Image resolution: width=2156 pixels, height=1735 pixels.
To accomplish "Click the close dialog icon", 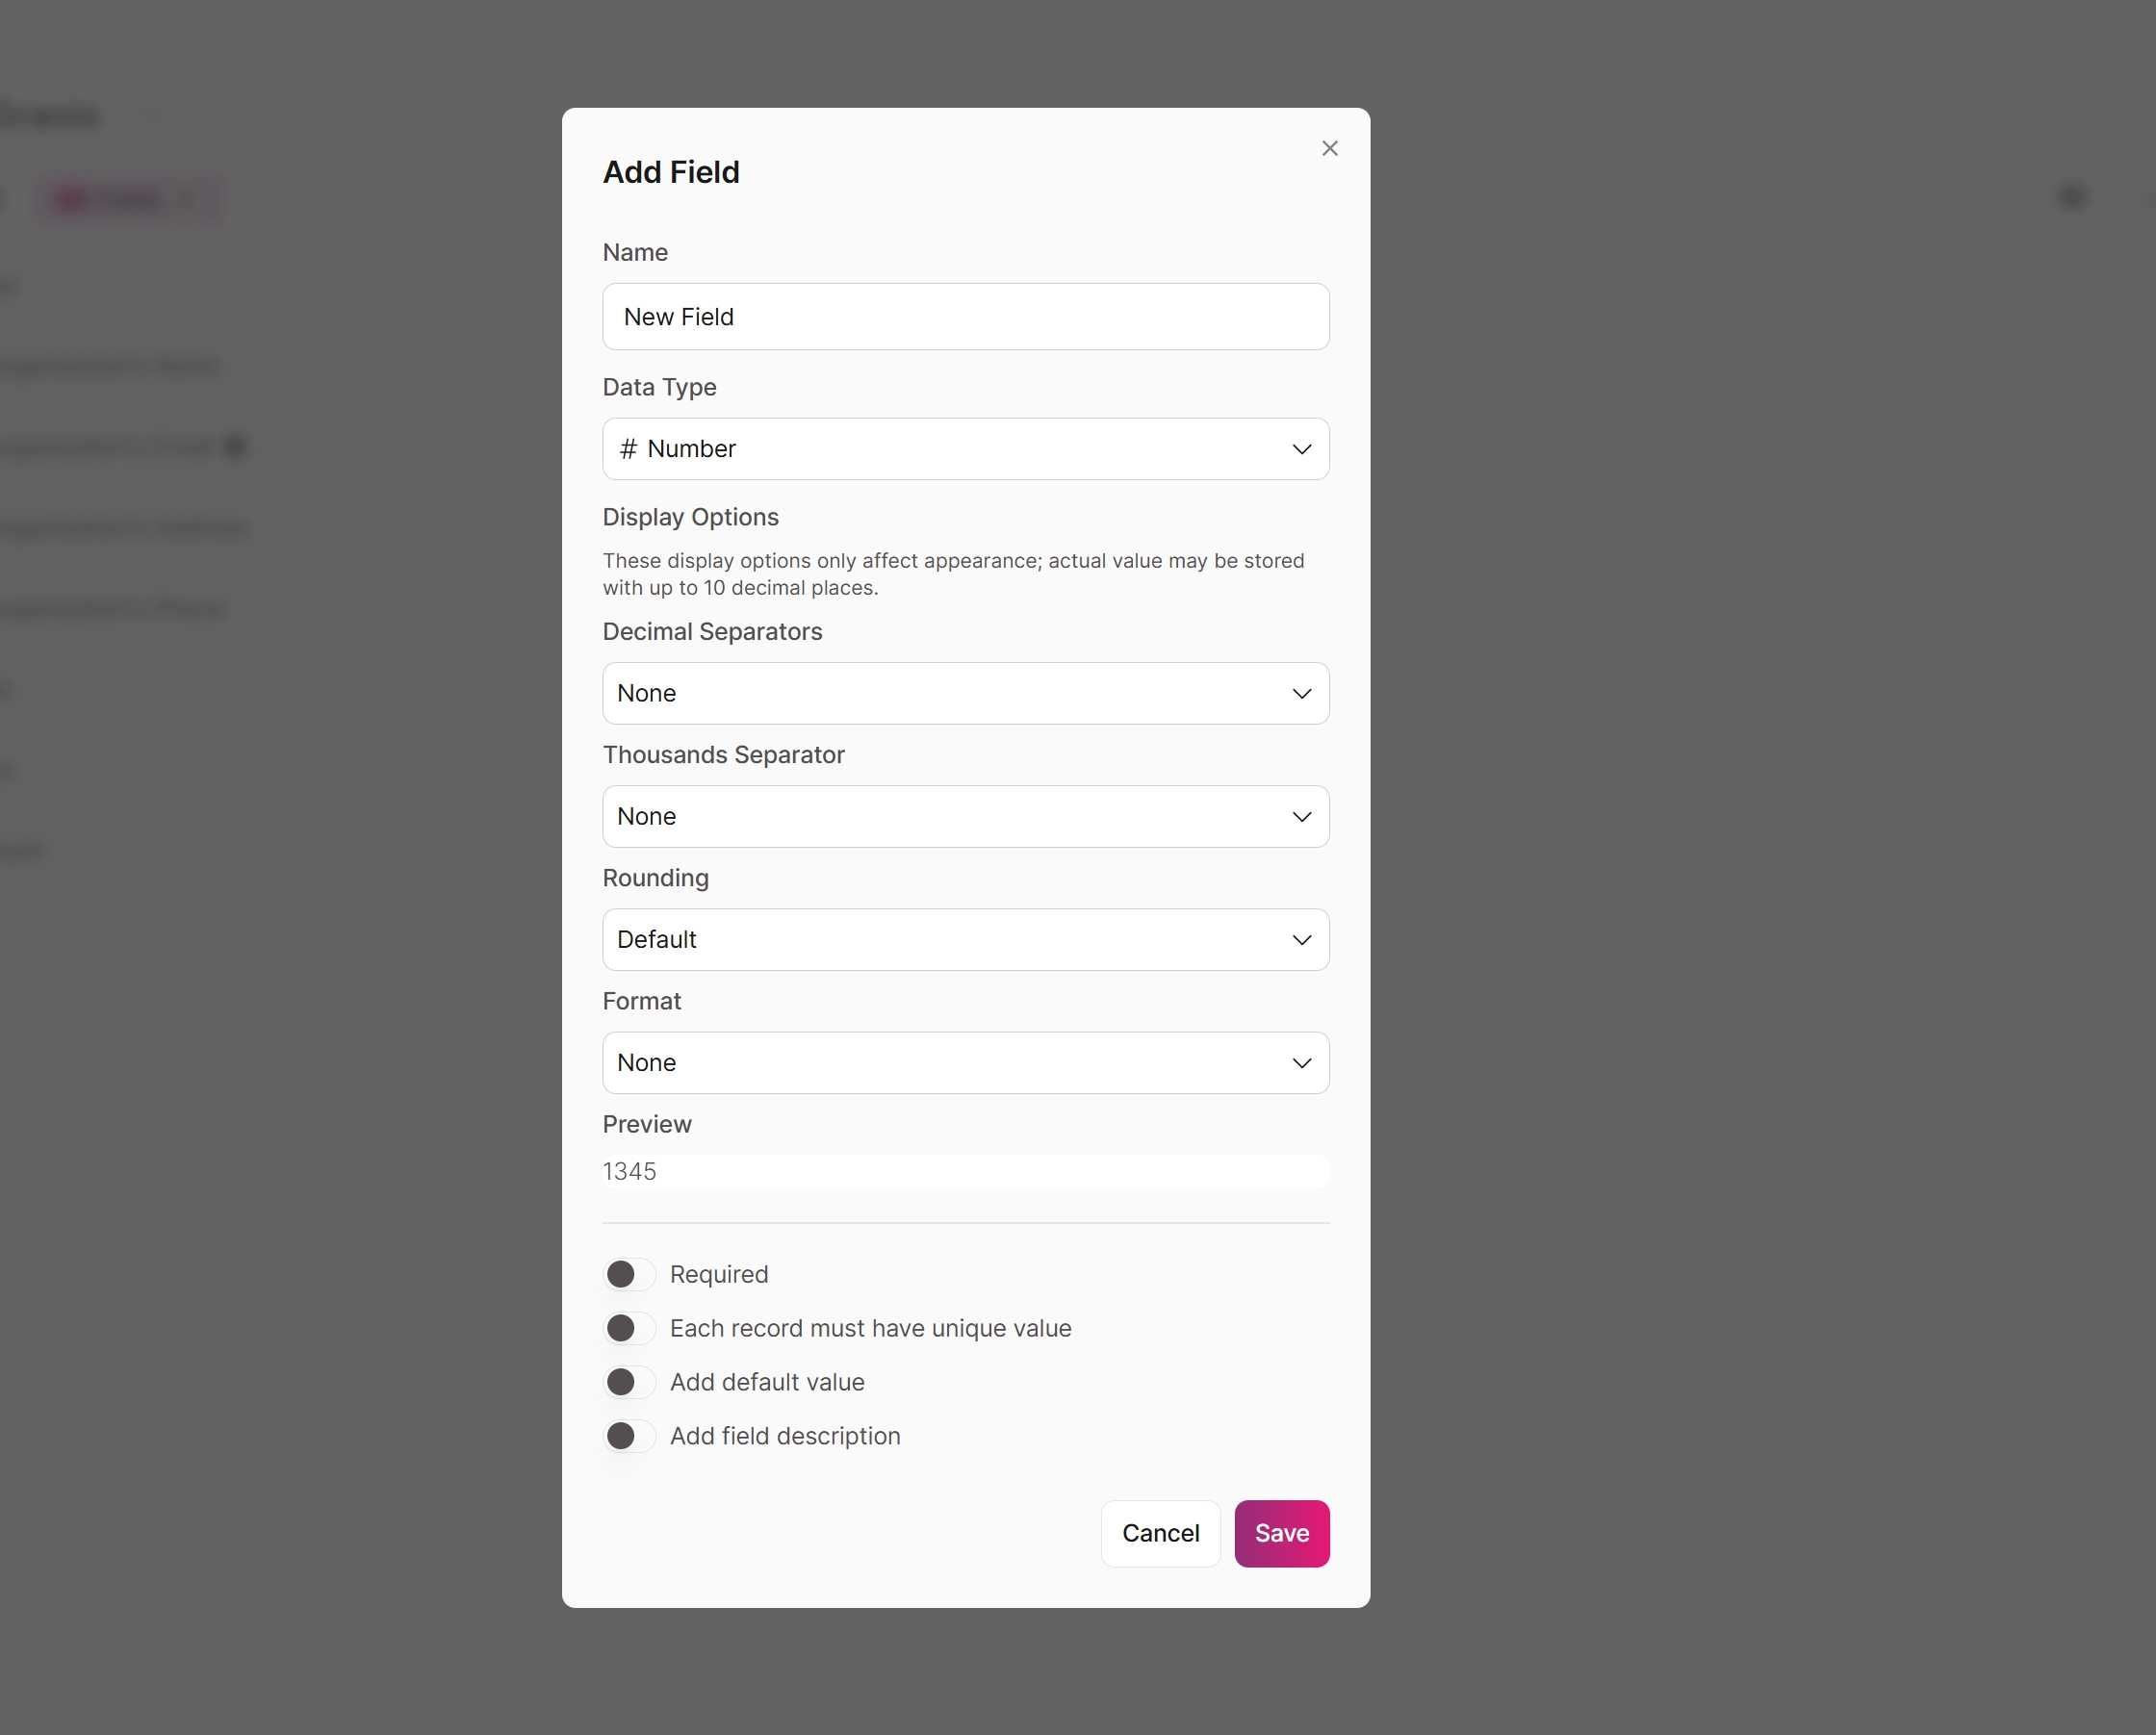I will [x=1331, y=149].
